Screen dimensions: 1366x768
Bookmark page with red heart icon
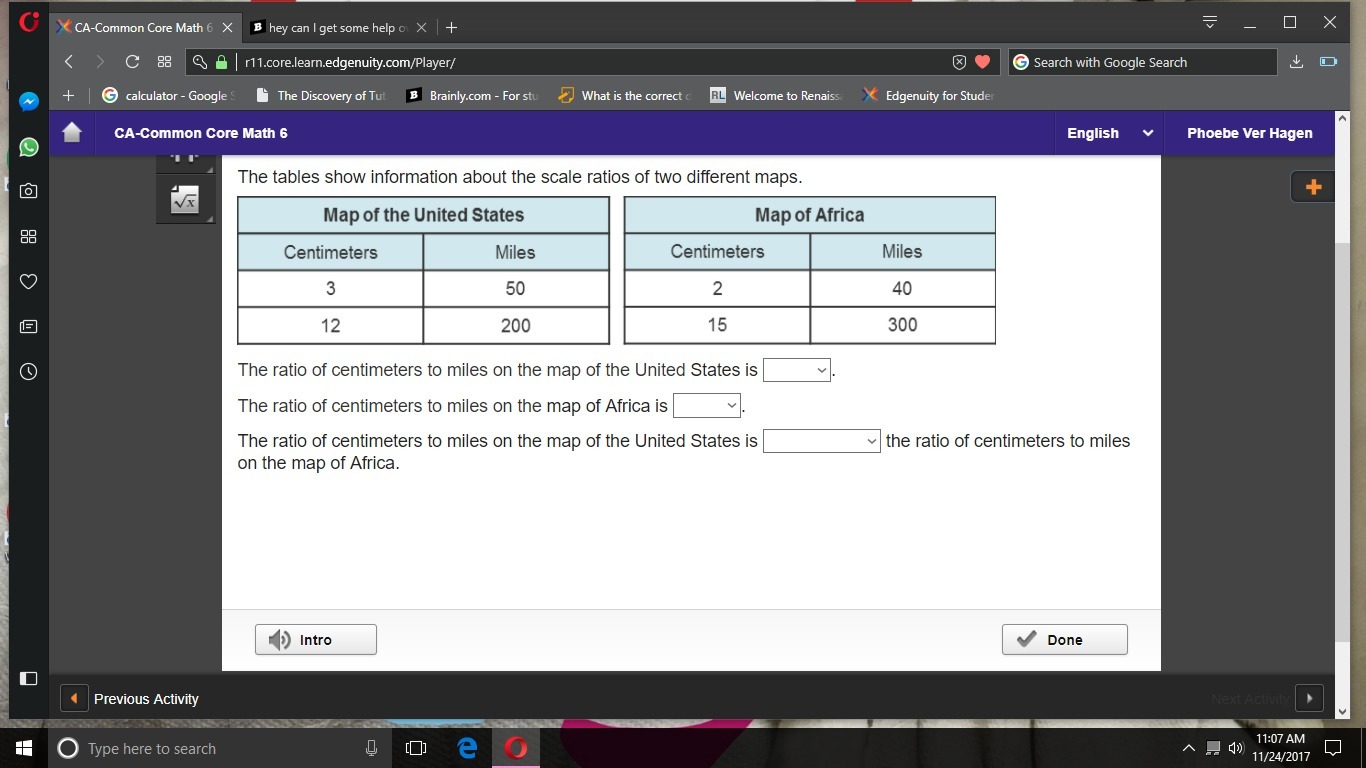point(982,62)
